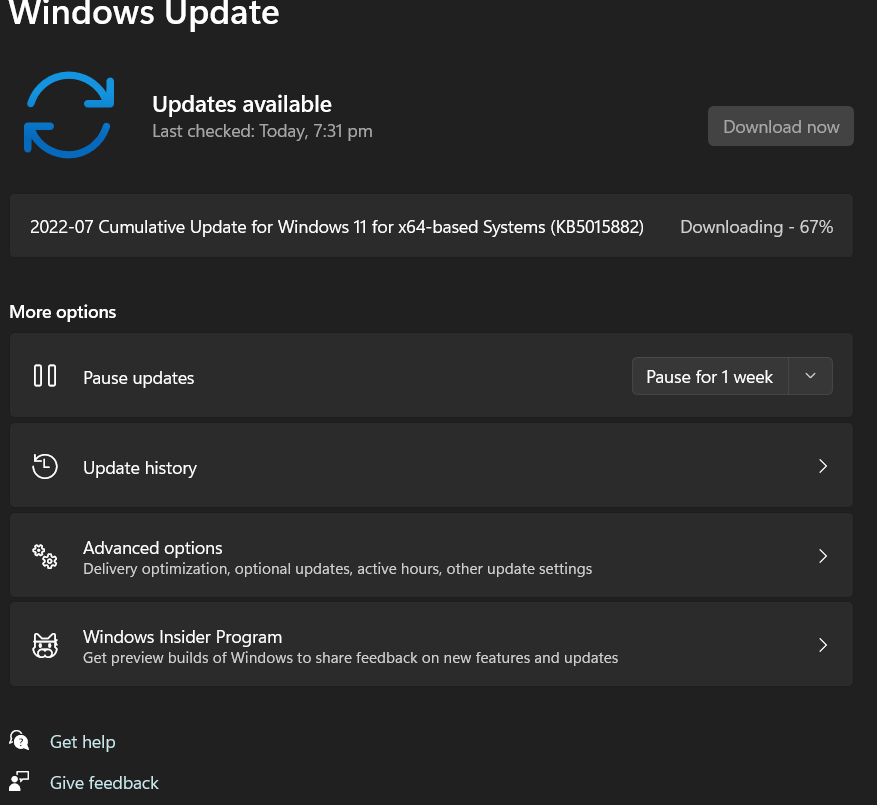Open Windows Insider Program via its chevron arrow

[x=823, y=645]
